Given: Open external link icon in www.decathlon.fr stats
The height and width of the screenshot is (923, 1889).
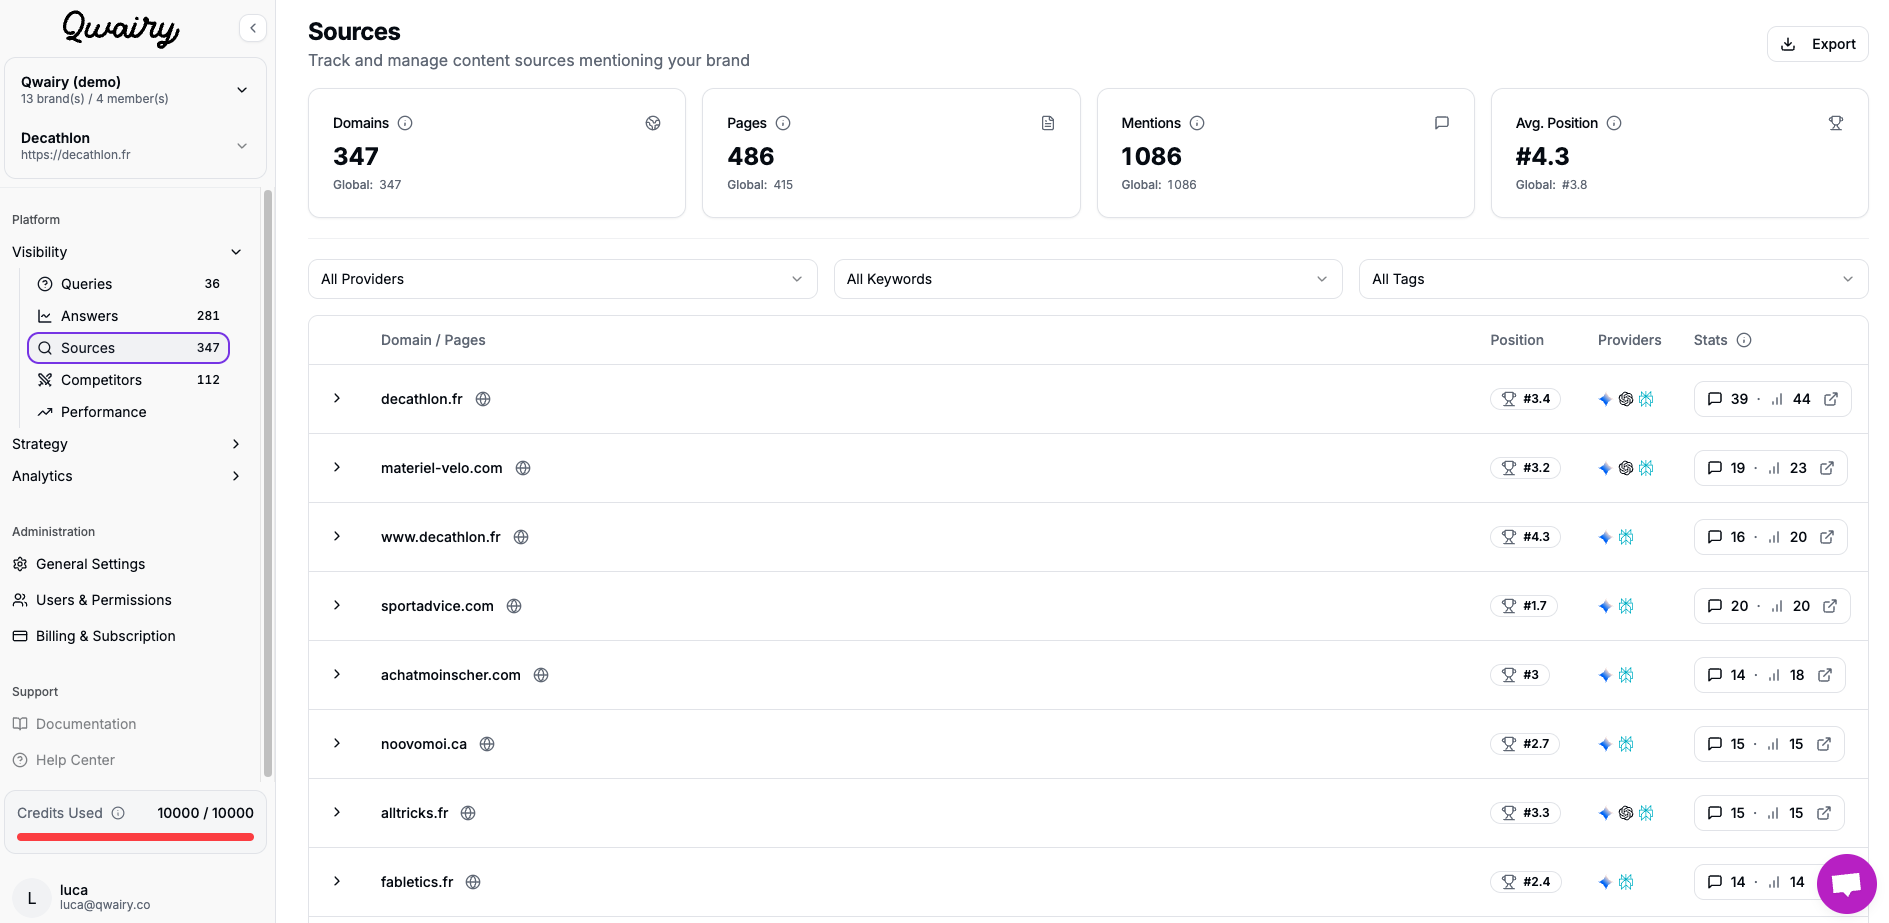Looking at the screenshot, I should coord(1827,537).
